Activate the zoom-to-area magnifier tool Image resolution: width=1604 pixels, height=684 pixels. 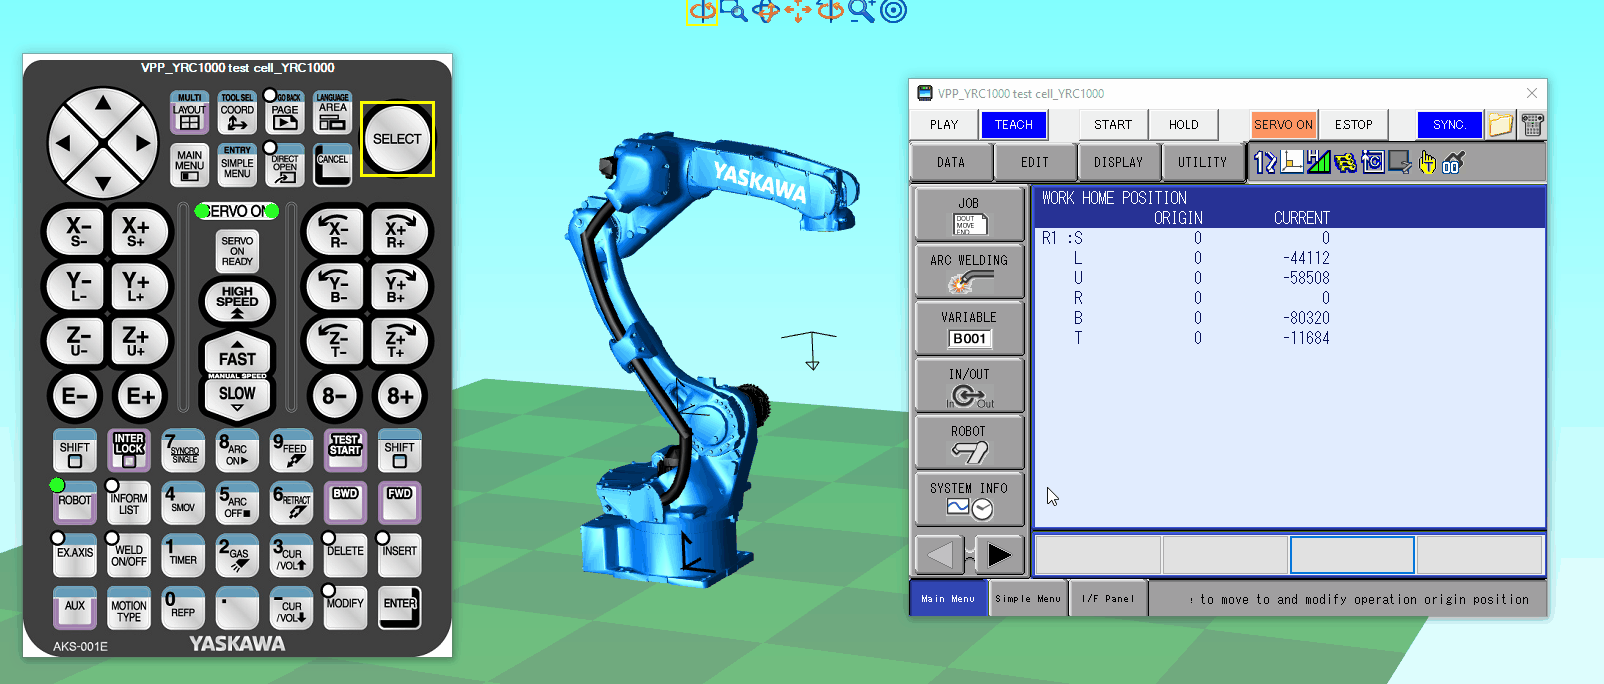[734, 11]
